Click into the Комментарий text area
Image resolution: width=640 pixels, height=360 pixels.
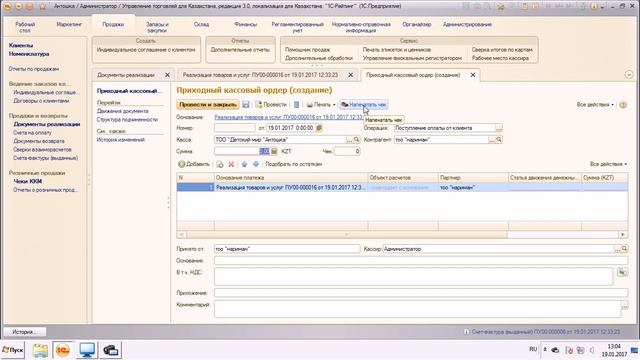[417, 309]
